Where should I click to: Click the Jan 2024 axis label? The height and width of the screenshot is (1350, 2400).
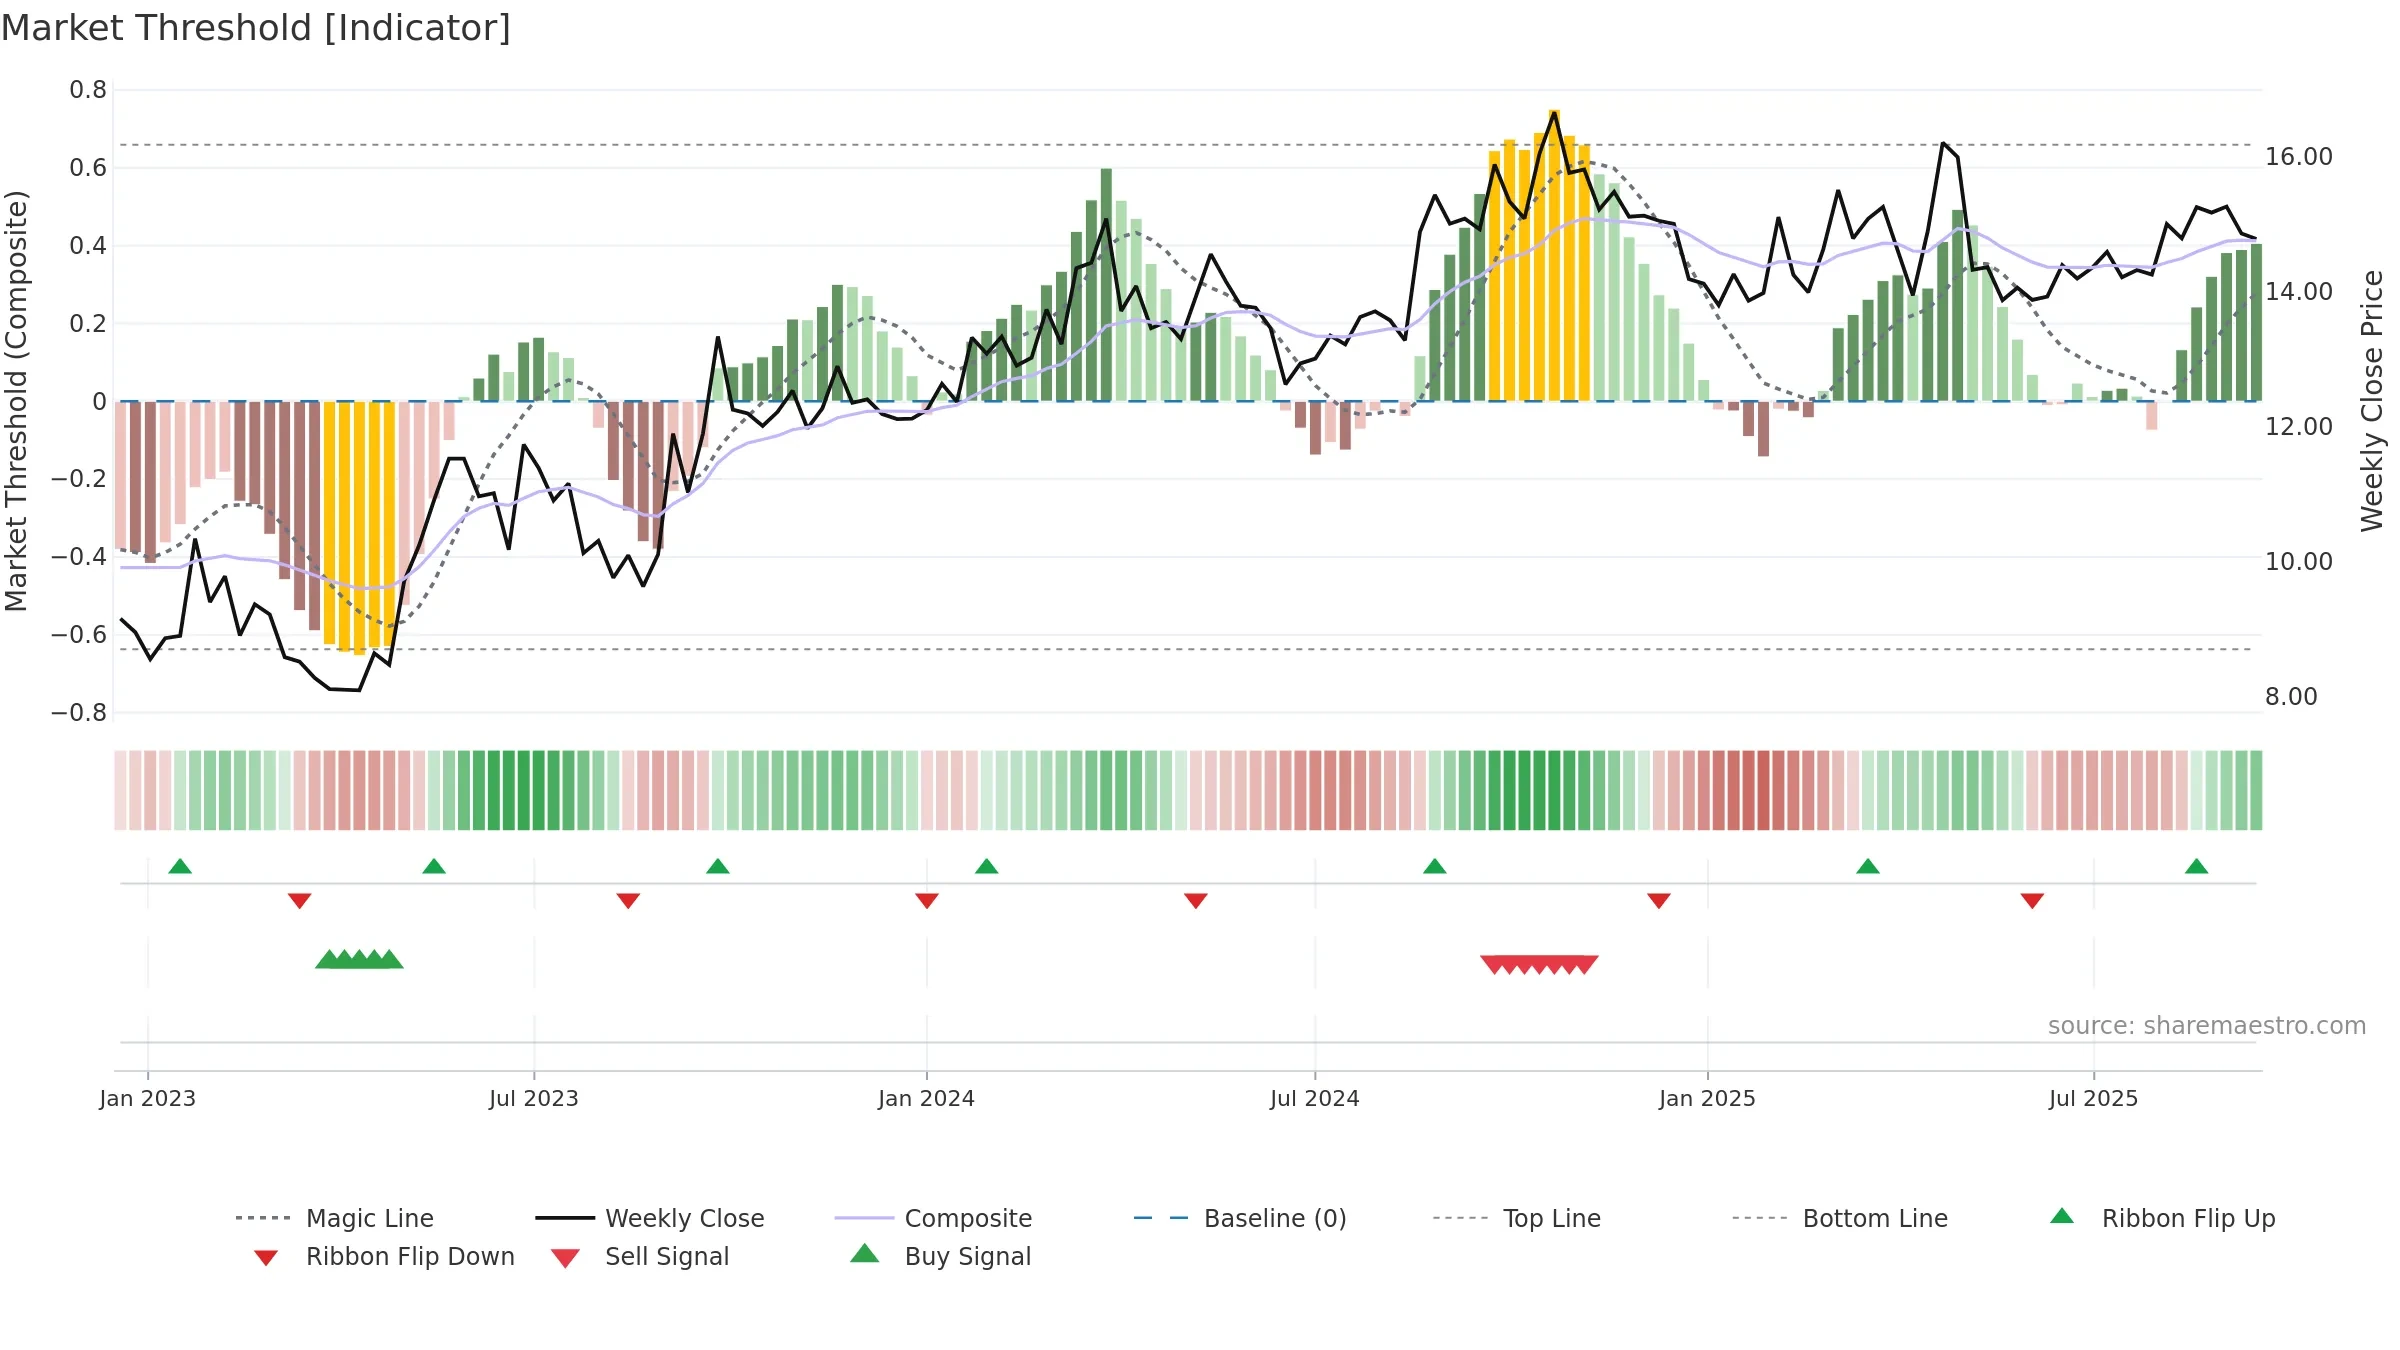pyautogui.click(x=927, y=1098)
